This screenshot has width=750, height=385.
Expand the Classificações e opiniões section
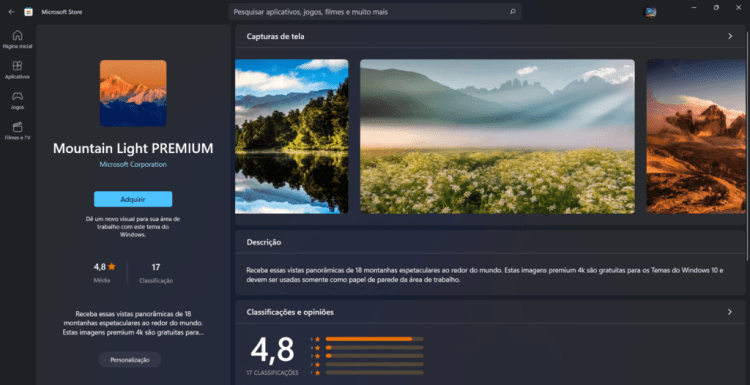click(x=730, y=312)
